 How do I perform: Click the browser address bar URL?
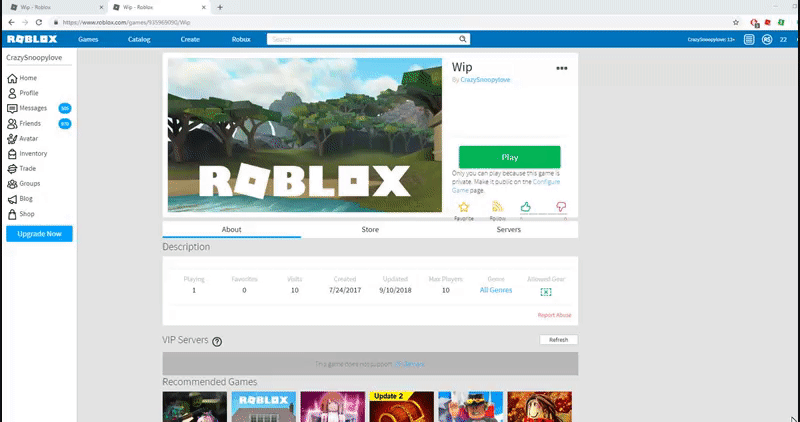(x=126, y=22)
